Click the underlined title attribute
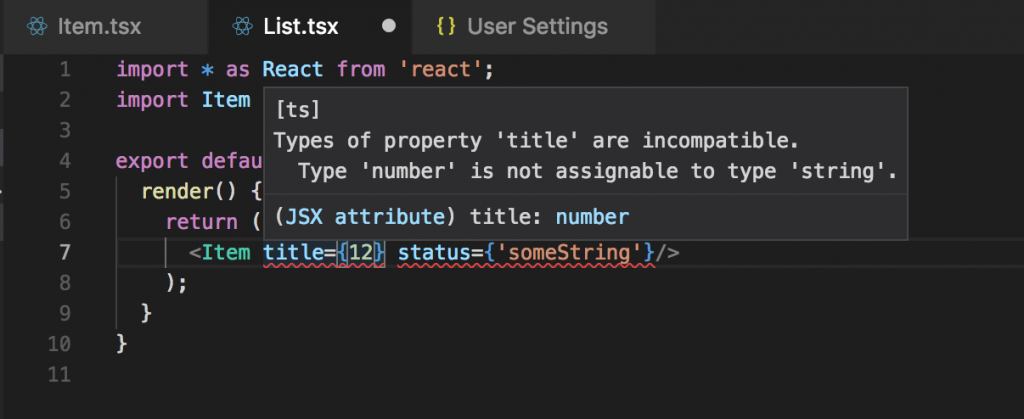The height and width of the screenshot is (419, 1024). pos(286,253)
